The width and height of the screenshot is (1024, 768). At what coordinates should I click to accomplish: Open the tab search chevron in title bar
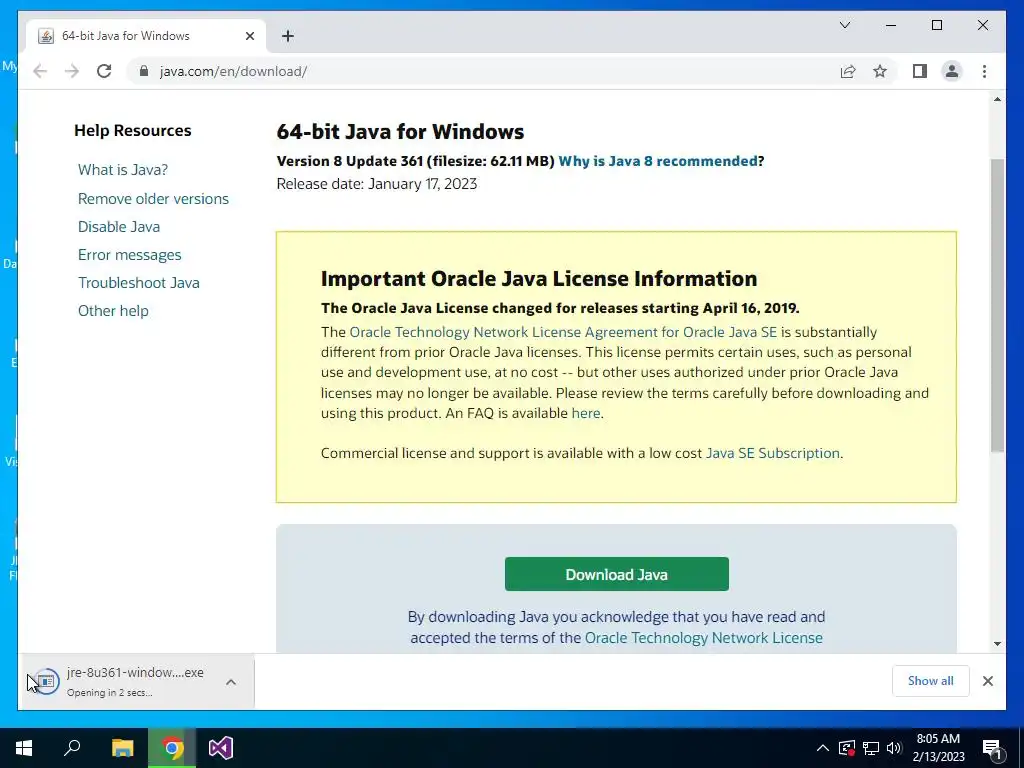point(844,25)
